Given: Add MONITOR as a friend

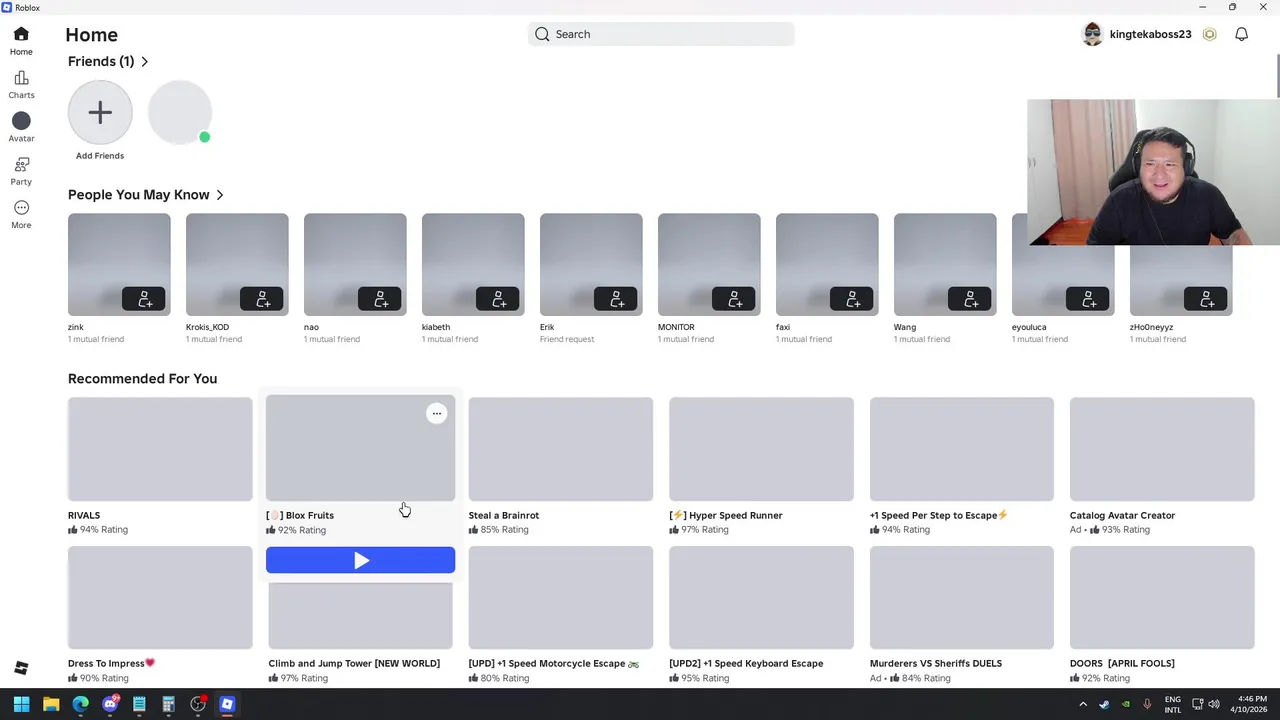Looking at the screenshot, I should pos(734,299).
